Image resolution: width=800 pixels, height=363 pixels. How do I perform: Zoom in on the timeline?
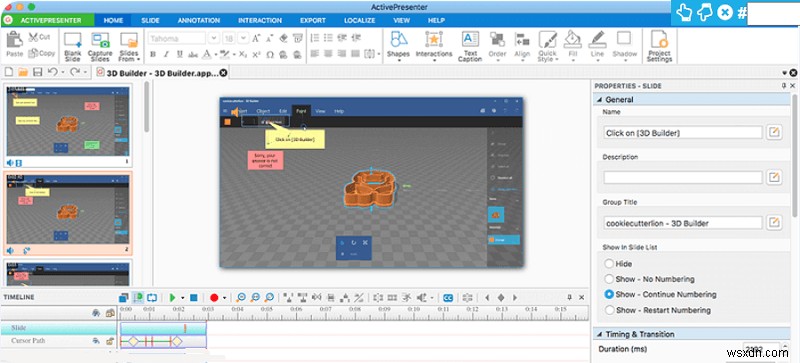coord(241,298)
